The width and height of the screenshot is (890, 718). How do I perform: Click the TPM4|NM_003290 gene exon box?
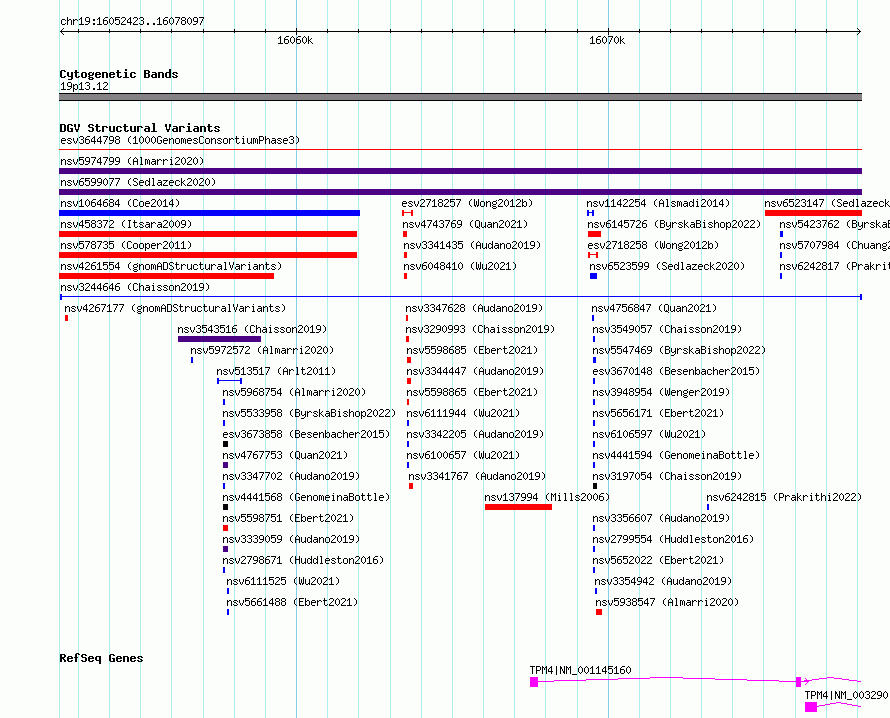(811, 707)
